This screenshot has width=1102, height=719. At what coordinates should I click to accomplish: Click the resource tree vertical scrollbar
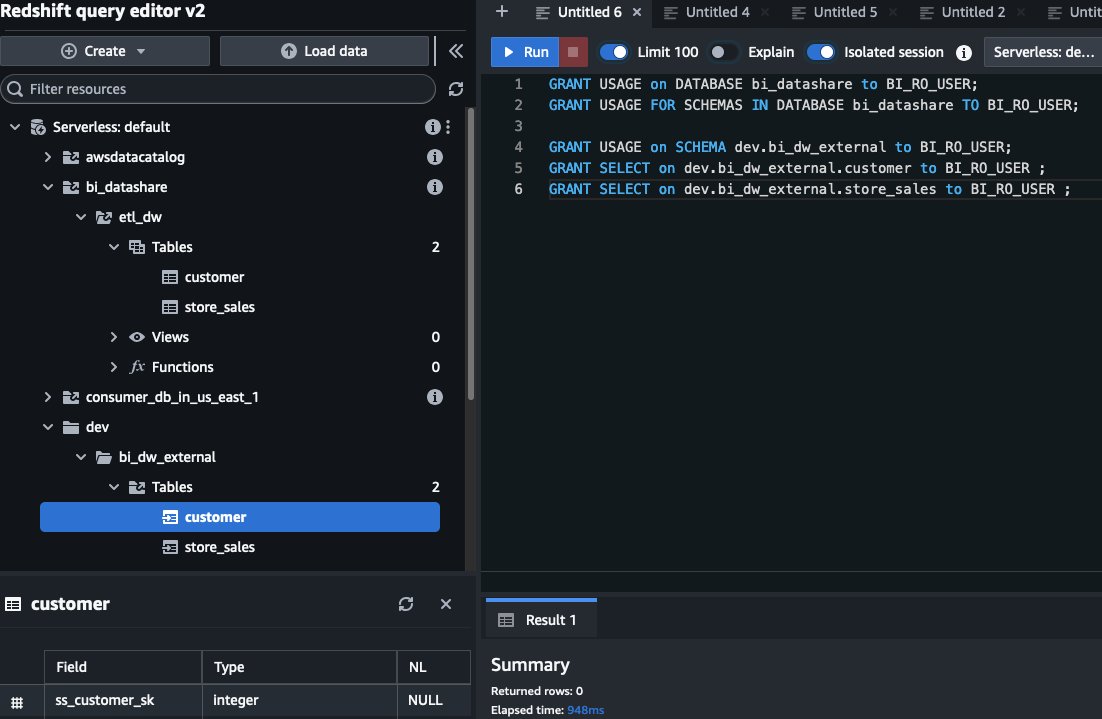click(x=470, y=253)
